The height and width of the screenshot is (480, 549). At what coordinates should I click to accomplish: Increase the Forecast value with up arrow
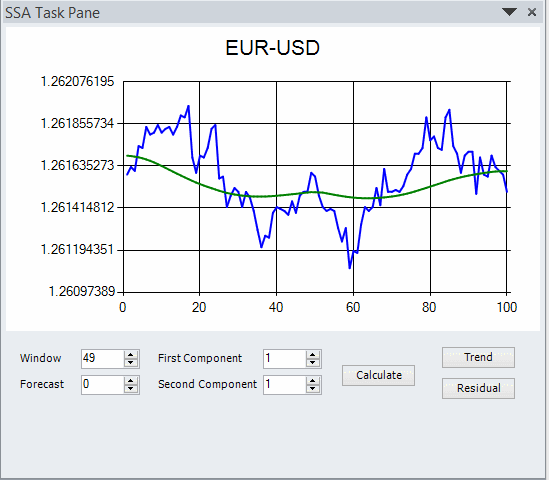(x=131, y=381)
